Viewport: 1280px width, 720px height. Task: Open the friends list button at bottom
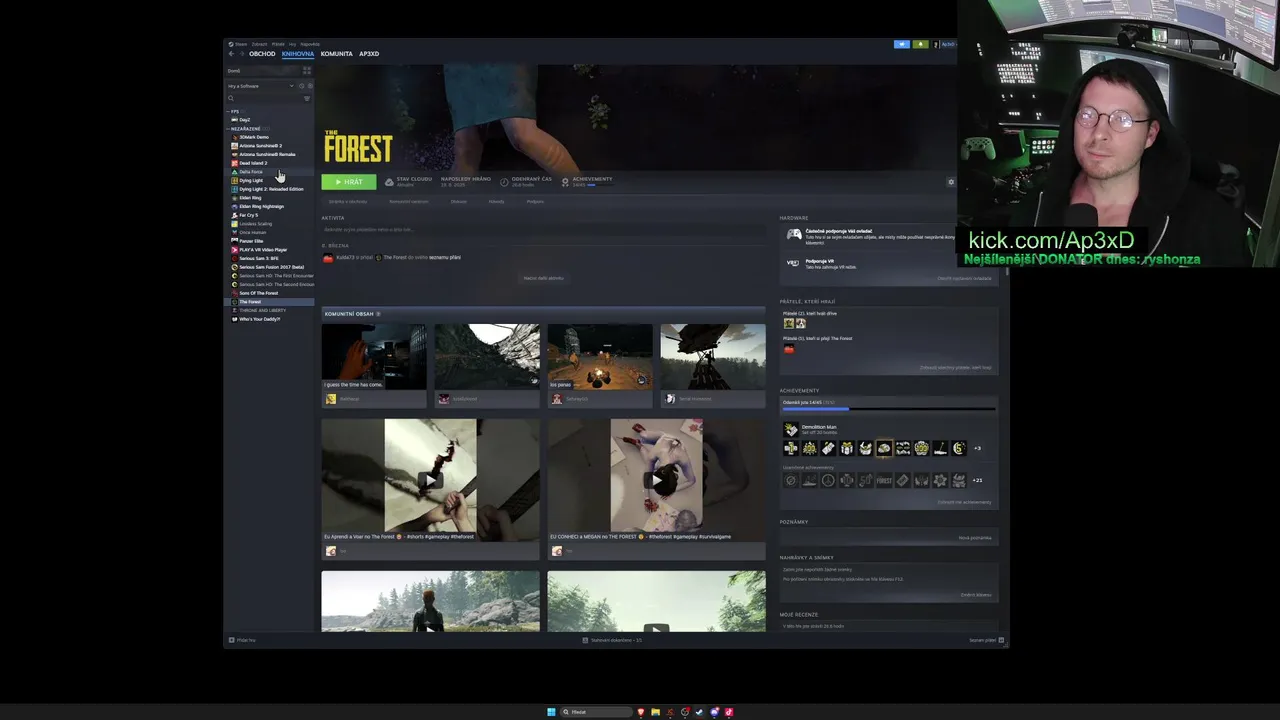pos(986,640)
